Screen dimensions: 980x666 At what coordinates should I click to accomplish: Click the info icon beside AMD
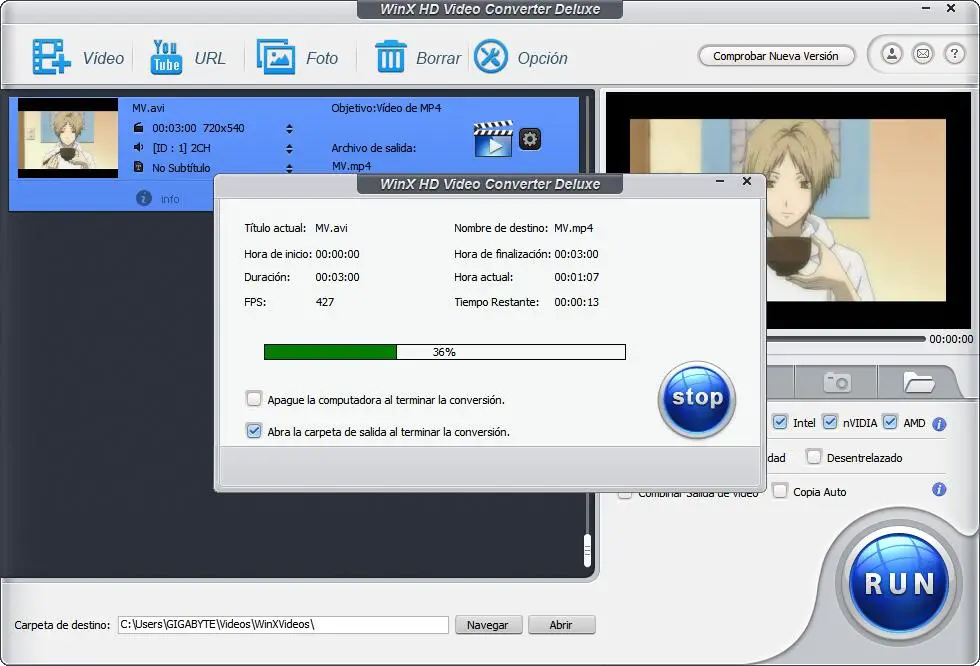coord(939,424)
